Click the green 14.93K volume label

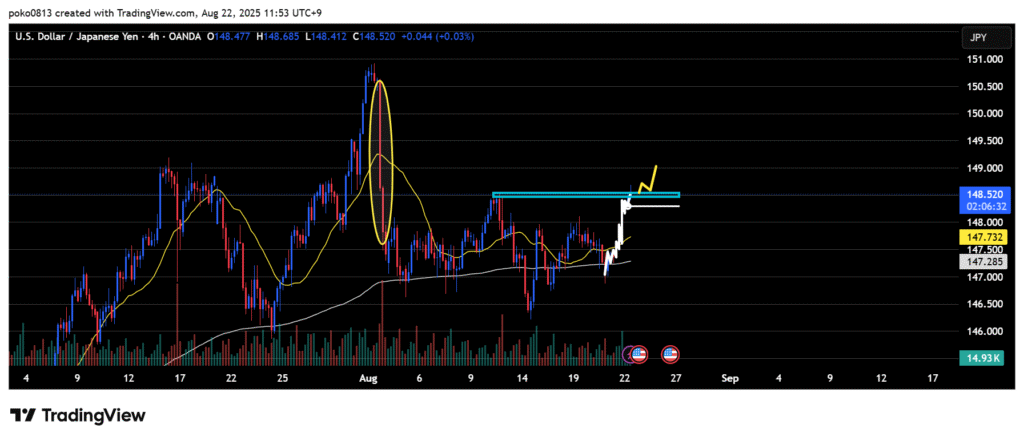pyautogui.click(x=976, y=357)
